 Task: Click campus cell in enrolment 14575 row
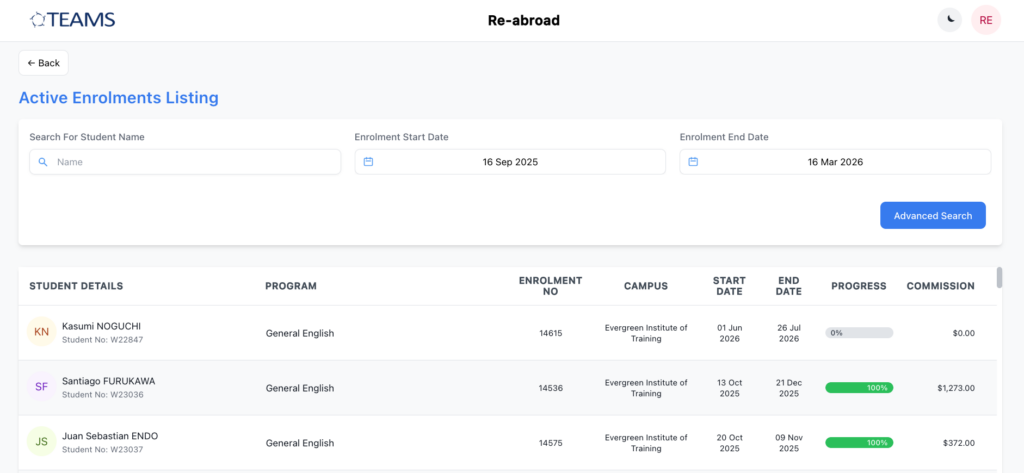tap(646, 443)
